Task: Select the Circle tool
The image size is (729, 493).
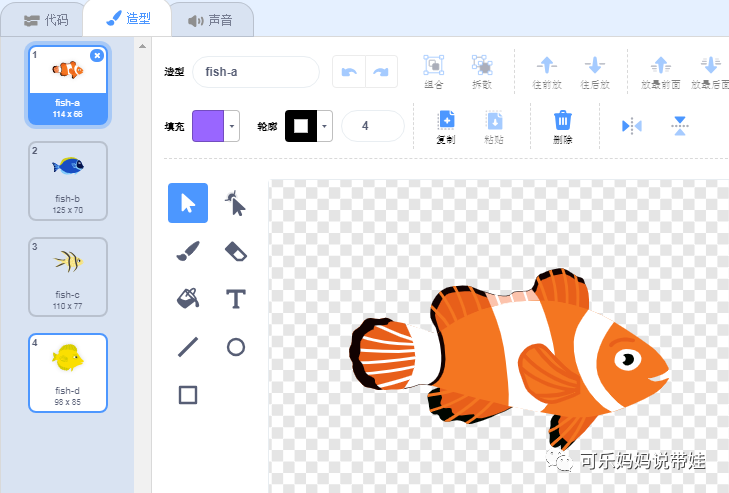Action: (x=236, y=347)
